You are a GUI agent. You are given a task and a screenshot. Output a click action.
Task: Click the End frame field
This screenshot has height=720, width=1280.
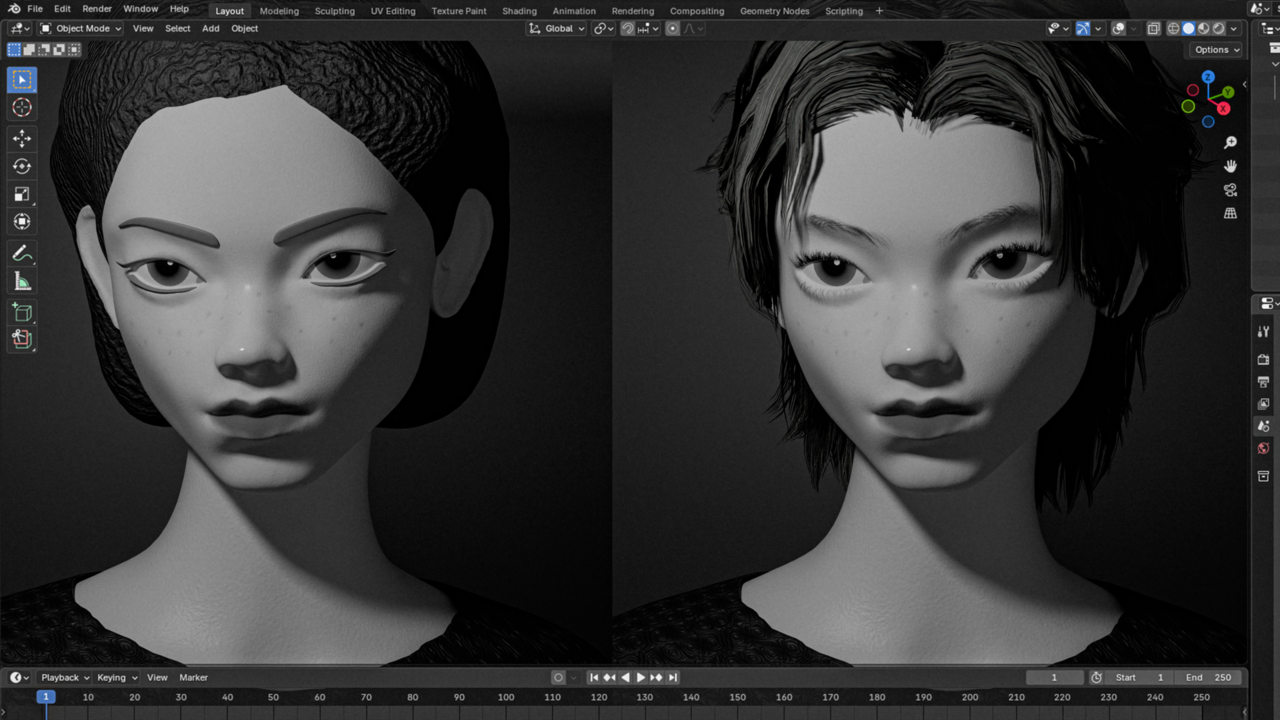[1209, 677]
